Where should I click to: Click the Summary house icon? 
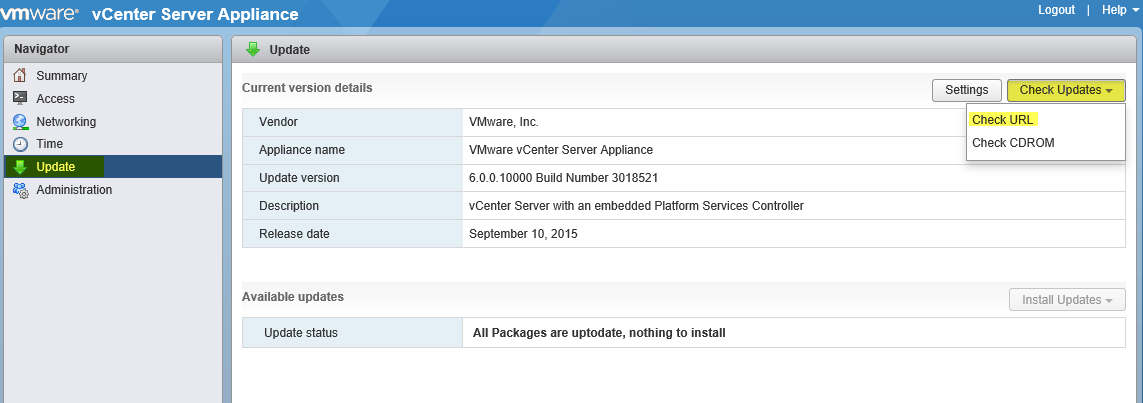click(x=20, y=75)
